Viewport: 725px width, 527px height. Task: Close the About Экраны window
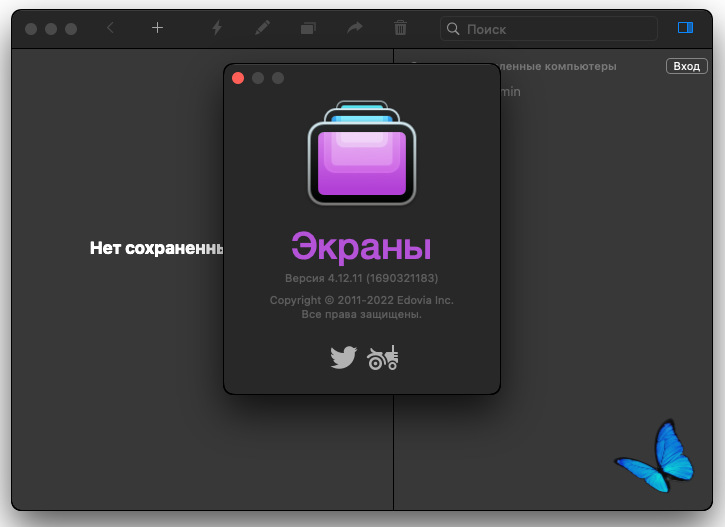(x=238, y=78)
